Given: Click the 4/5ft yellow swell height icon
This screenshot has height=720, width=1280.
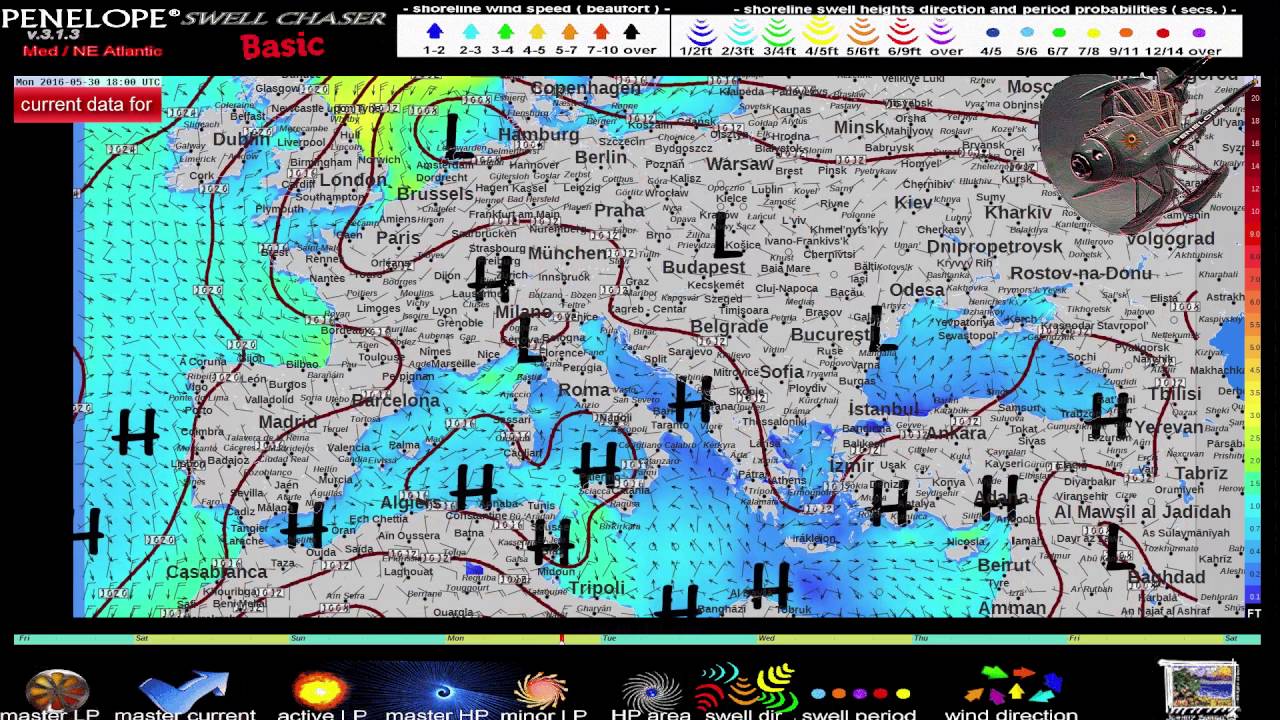Looking at the screenshot, I should click(820, 31).
